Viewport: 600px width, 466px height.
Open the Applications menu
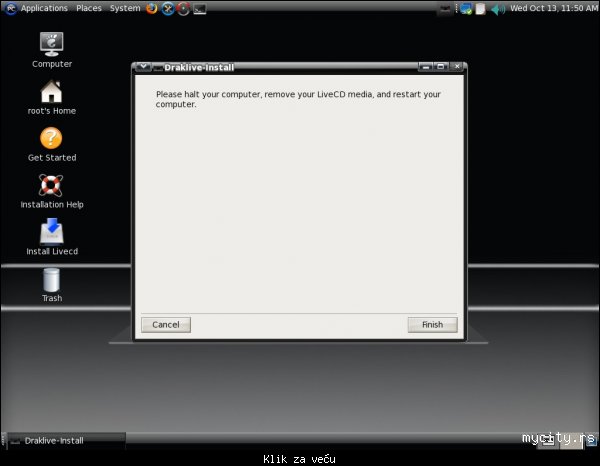44,8
